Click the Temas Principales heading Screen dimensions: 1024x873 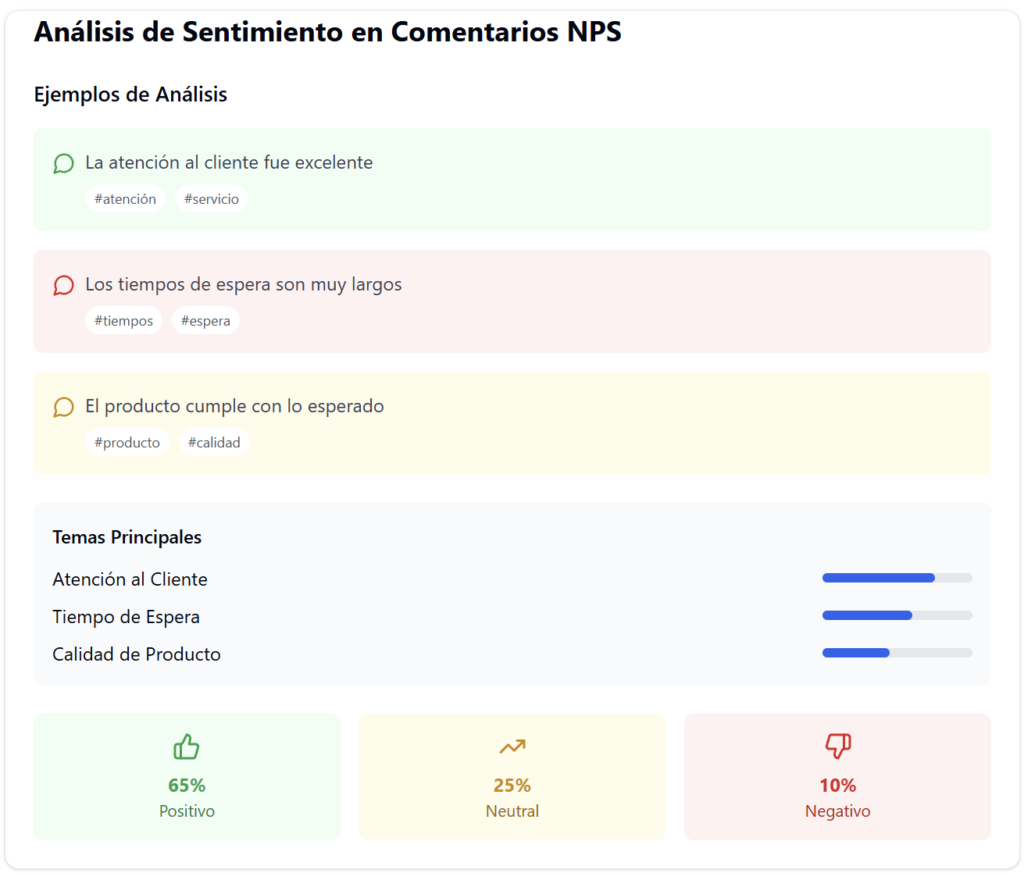pyautogui.click(x=127, y=537)
